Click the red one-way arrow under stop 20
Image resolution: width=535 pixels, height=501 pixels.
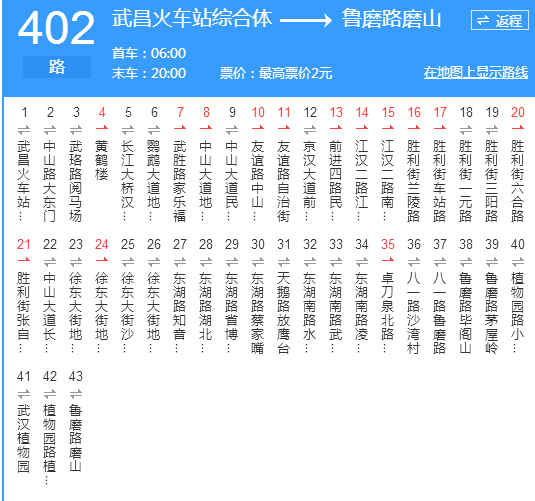(518, 128)
